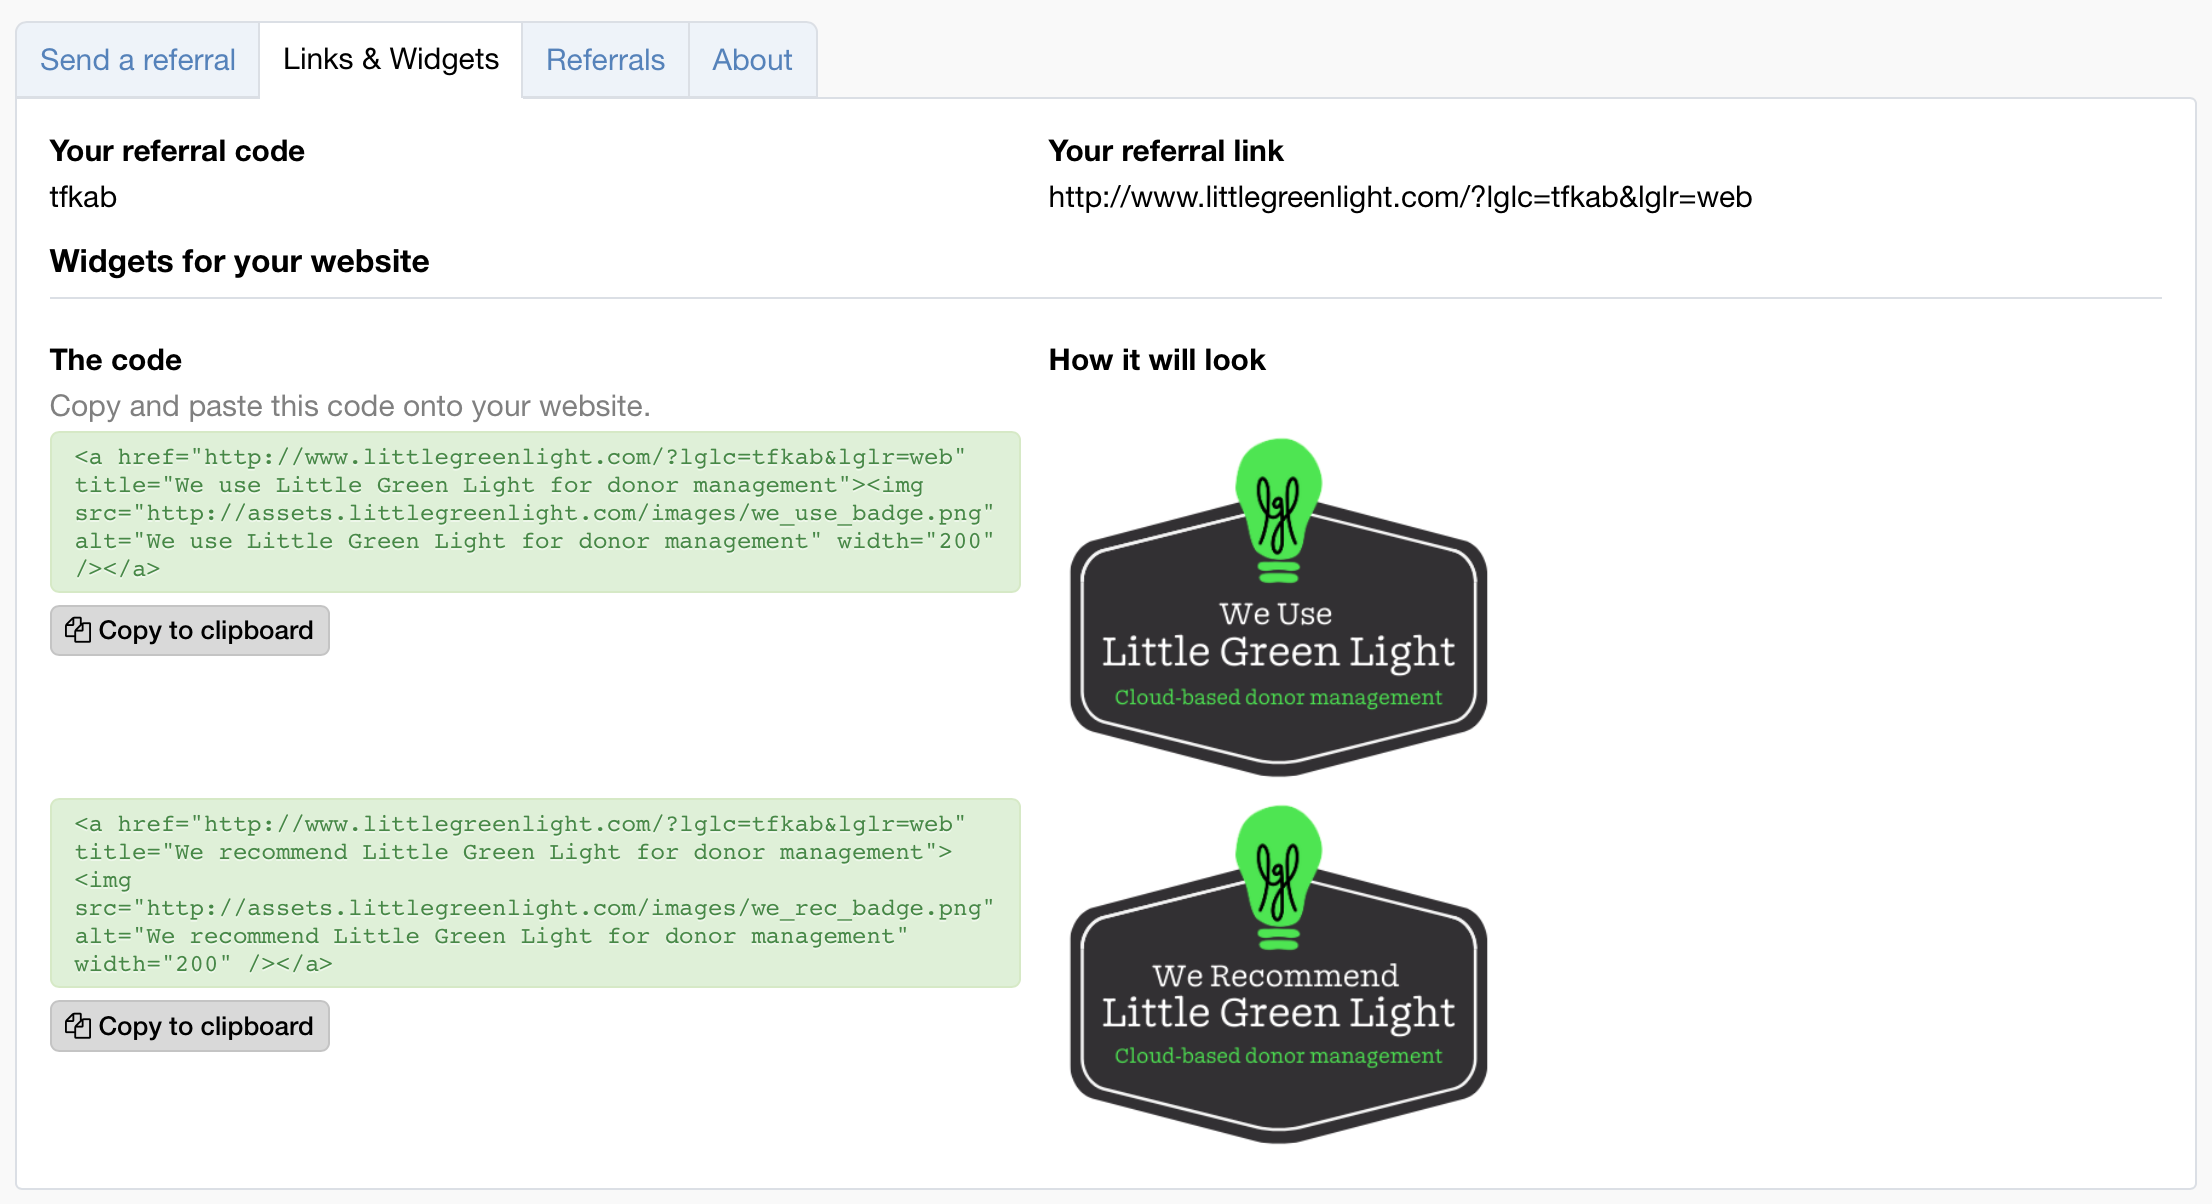Click the We Use badge image
The width and height of the screenshot is (2212, 1204).
[1278, 640]
